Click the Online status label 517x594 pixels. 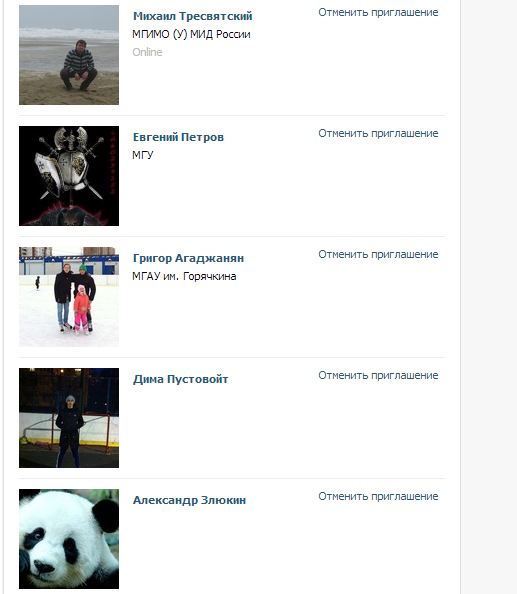147,52
